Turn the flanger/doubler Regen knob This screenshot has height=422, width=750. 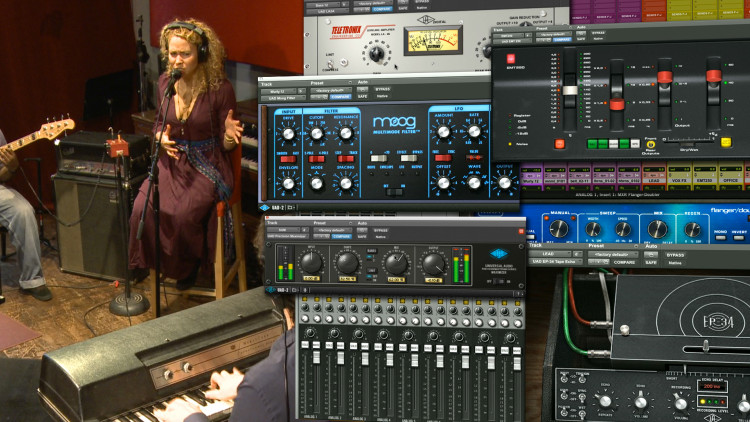pyautogui.click(x=692, y=230)
